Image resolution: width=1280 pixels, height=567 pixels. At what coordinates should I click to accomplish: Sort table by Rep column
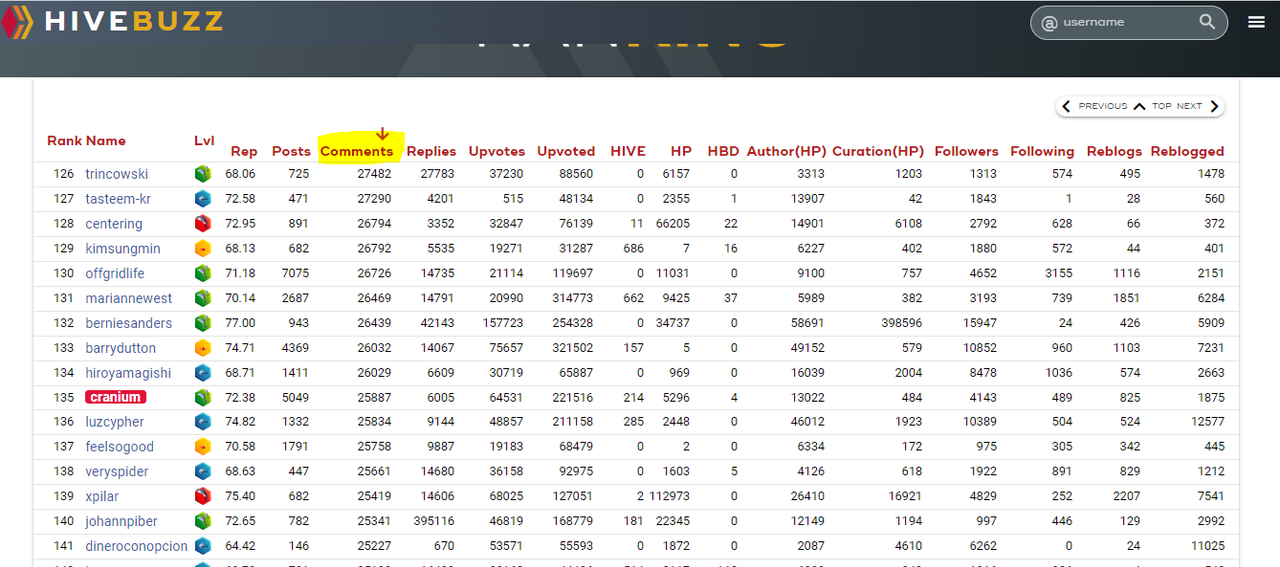pyautogui.click(x=244, y=151)
